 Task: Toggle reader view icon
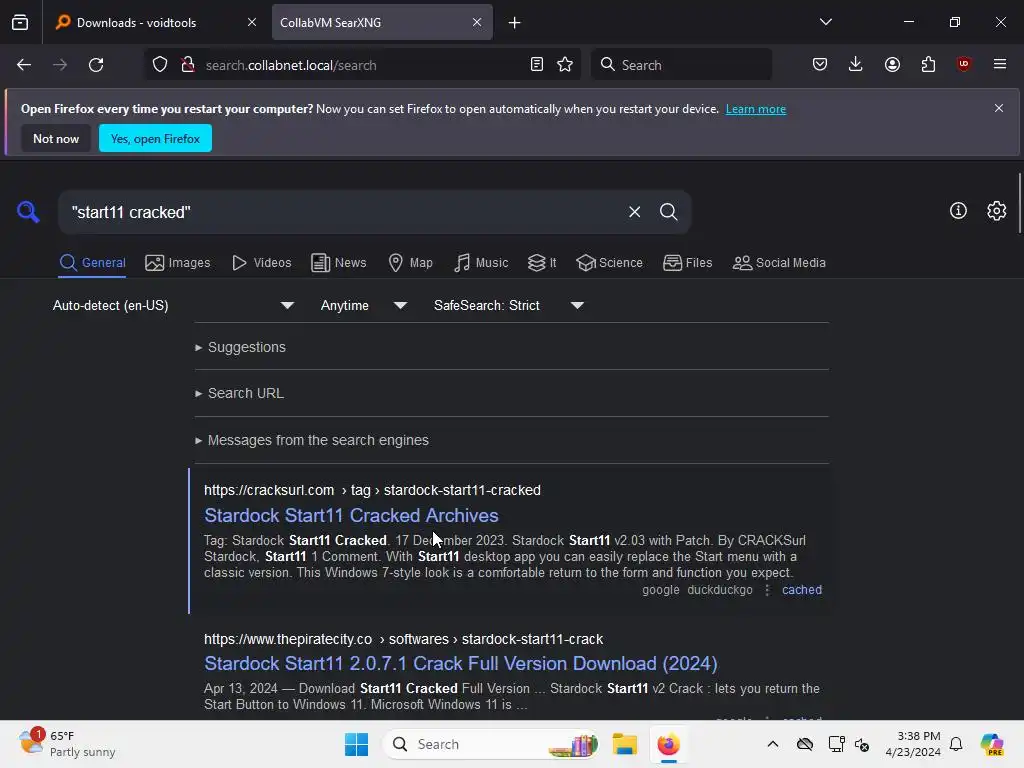536,65
